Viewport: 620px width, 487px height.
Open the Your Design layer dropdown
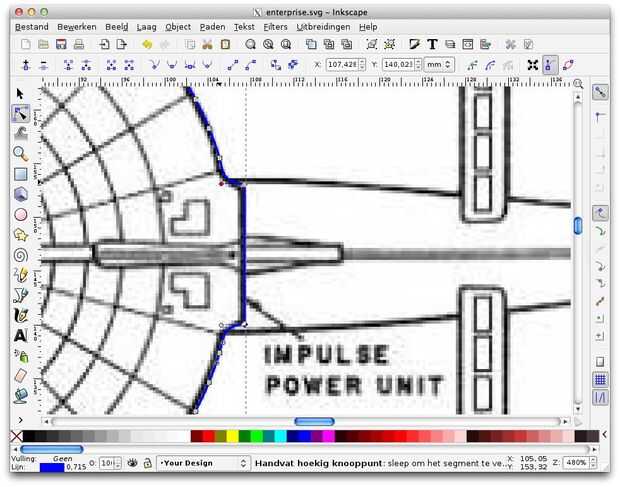click(204, 463)
